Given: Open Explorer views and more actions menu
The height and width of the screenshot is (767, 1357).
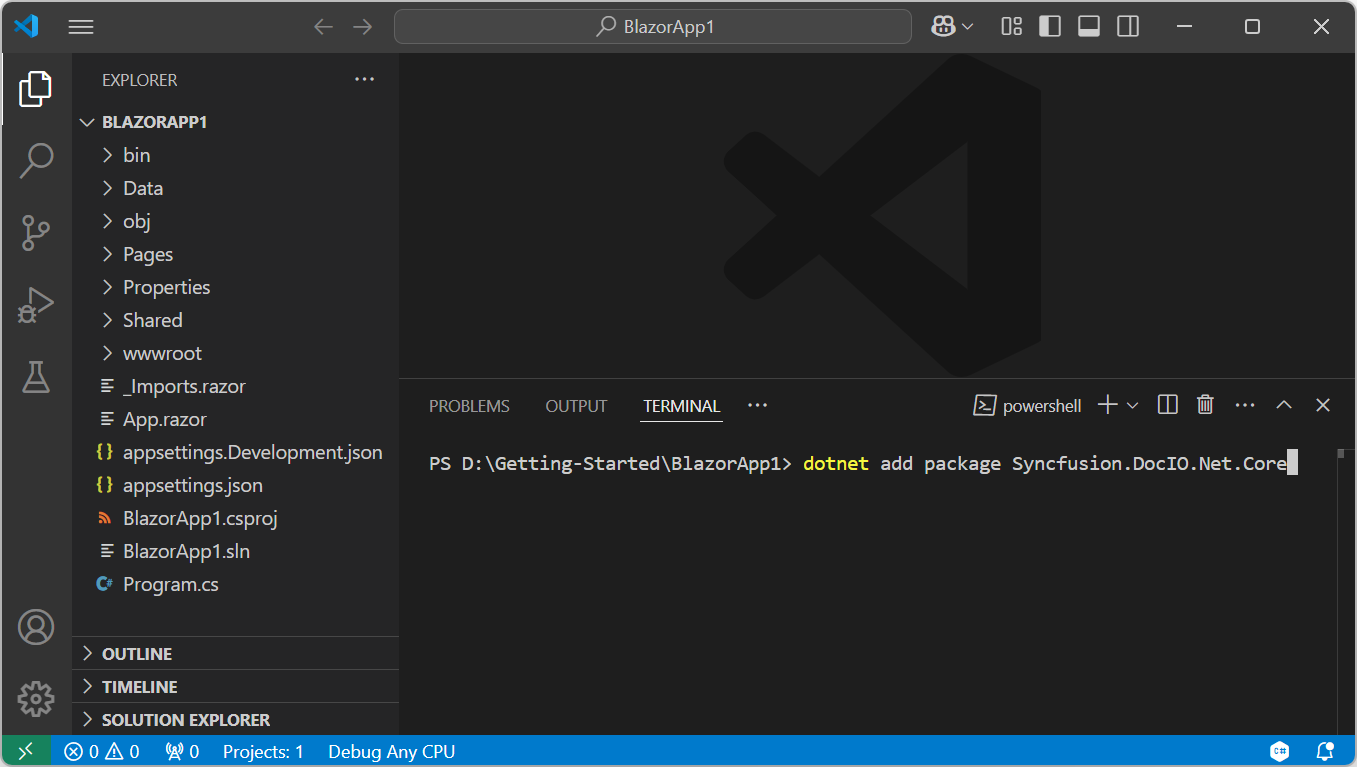Looking at the screenshot, I should pos(364,80).
